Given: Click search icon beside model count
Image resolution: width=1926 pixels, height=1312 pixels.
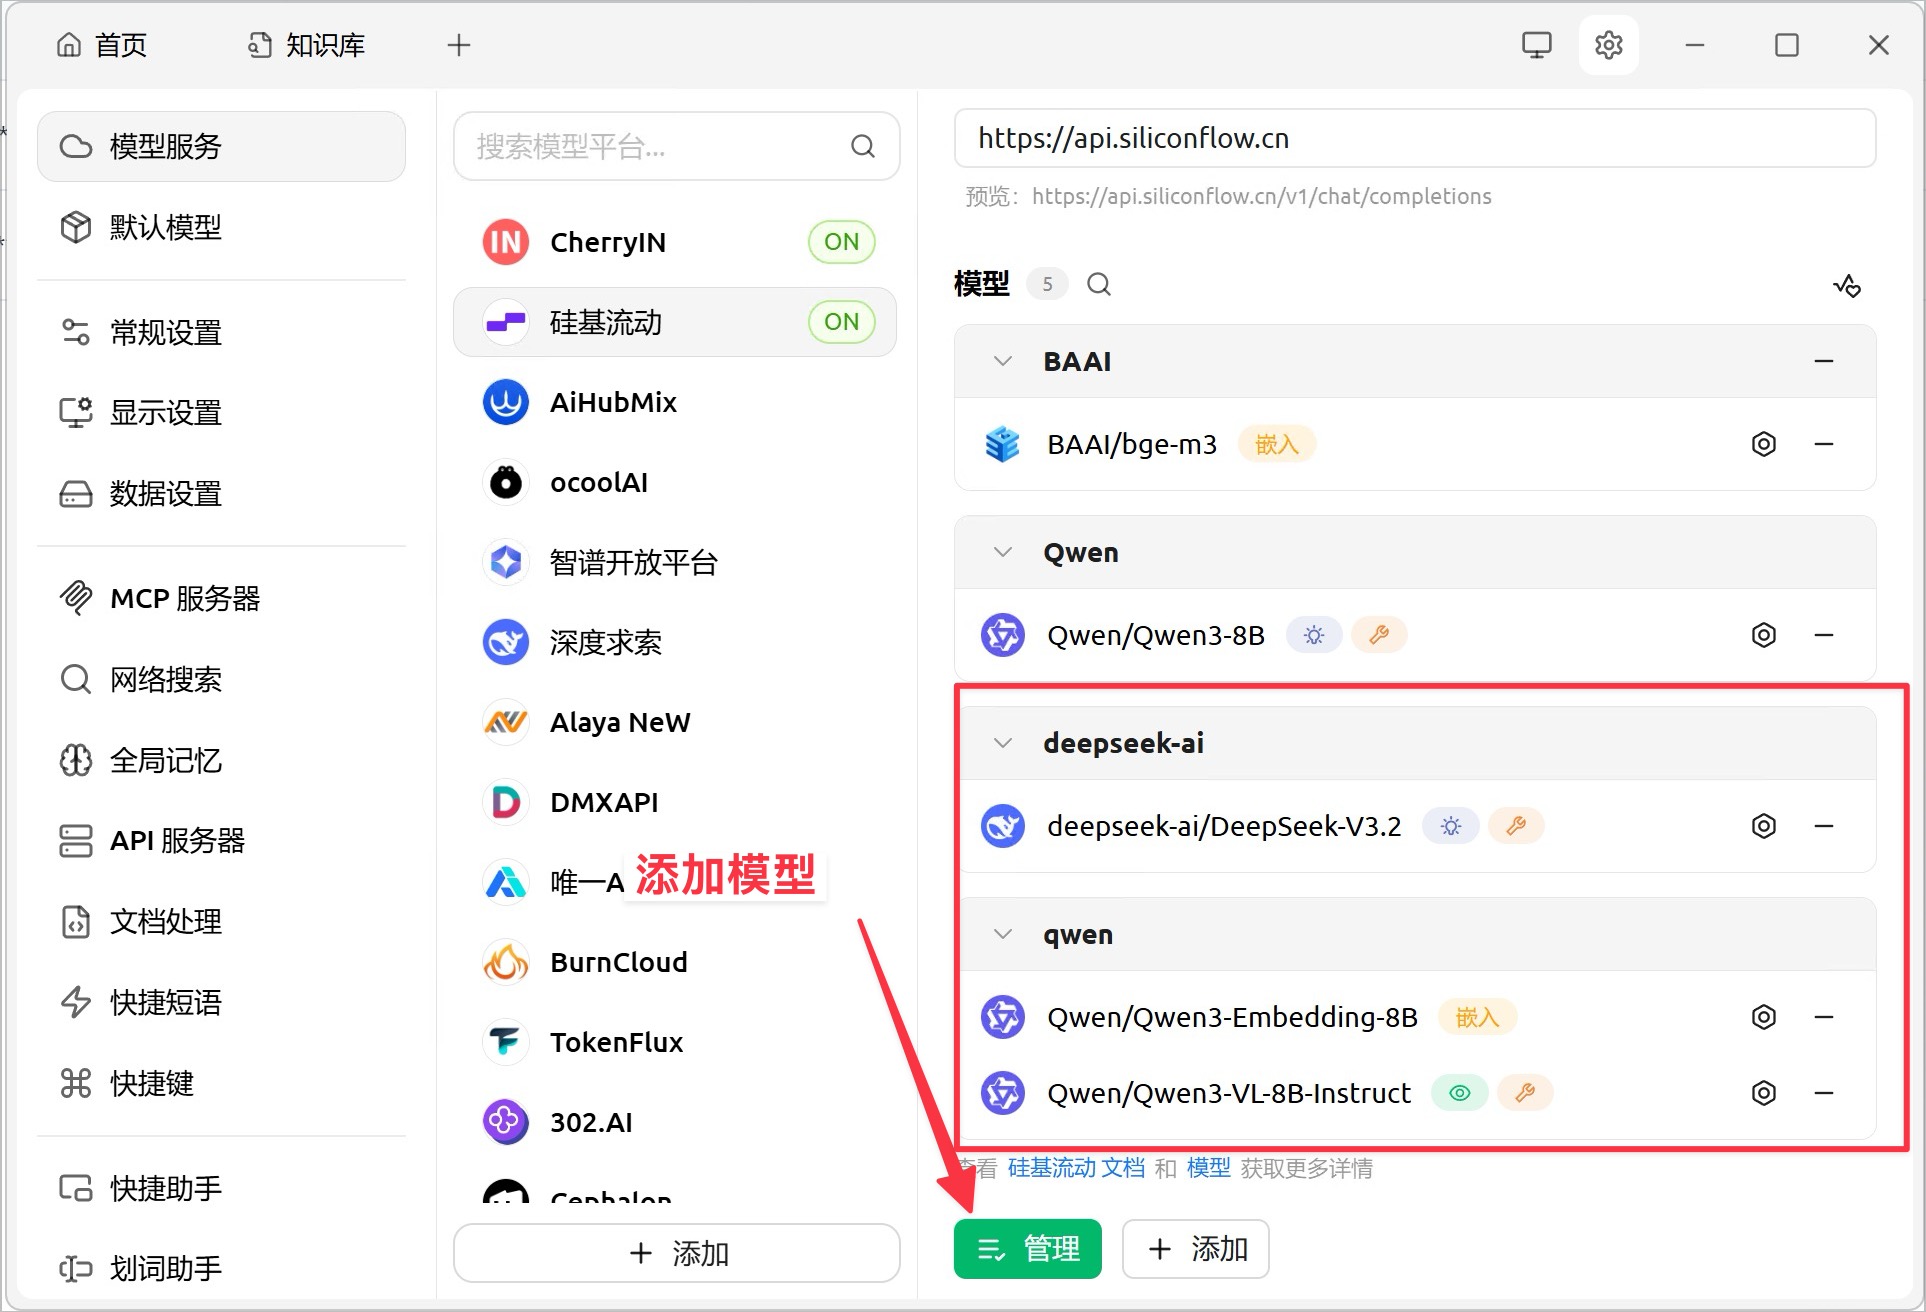Looking at the screenshot, I should click(x=1098, y=285).
